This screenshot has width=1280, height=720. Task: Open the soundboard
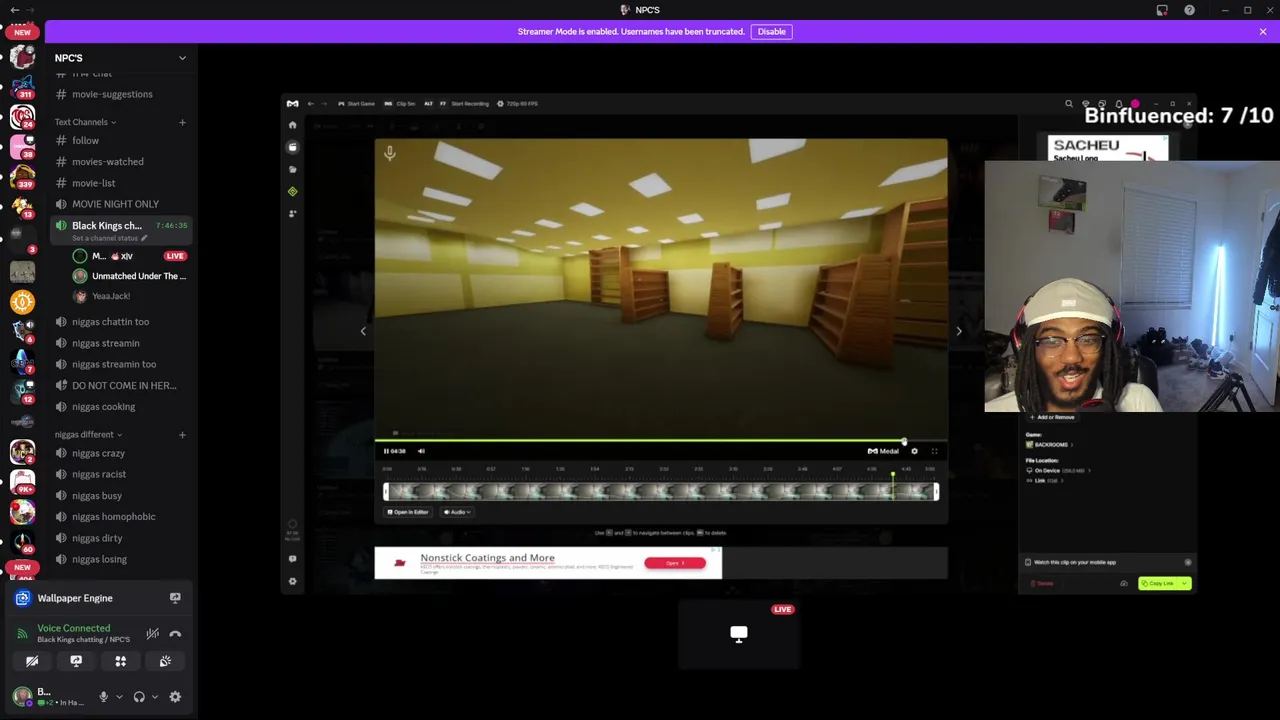165,661
